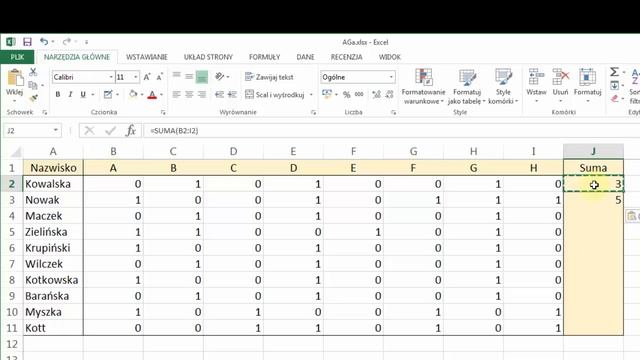Click the Comma Style 000 icon

(359, 94)
